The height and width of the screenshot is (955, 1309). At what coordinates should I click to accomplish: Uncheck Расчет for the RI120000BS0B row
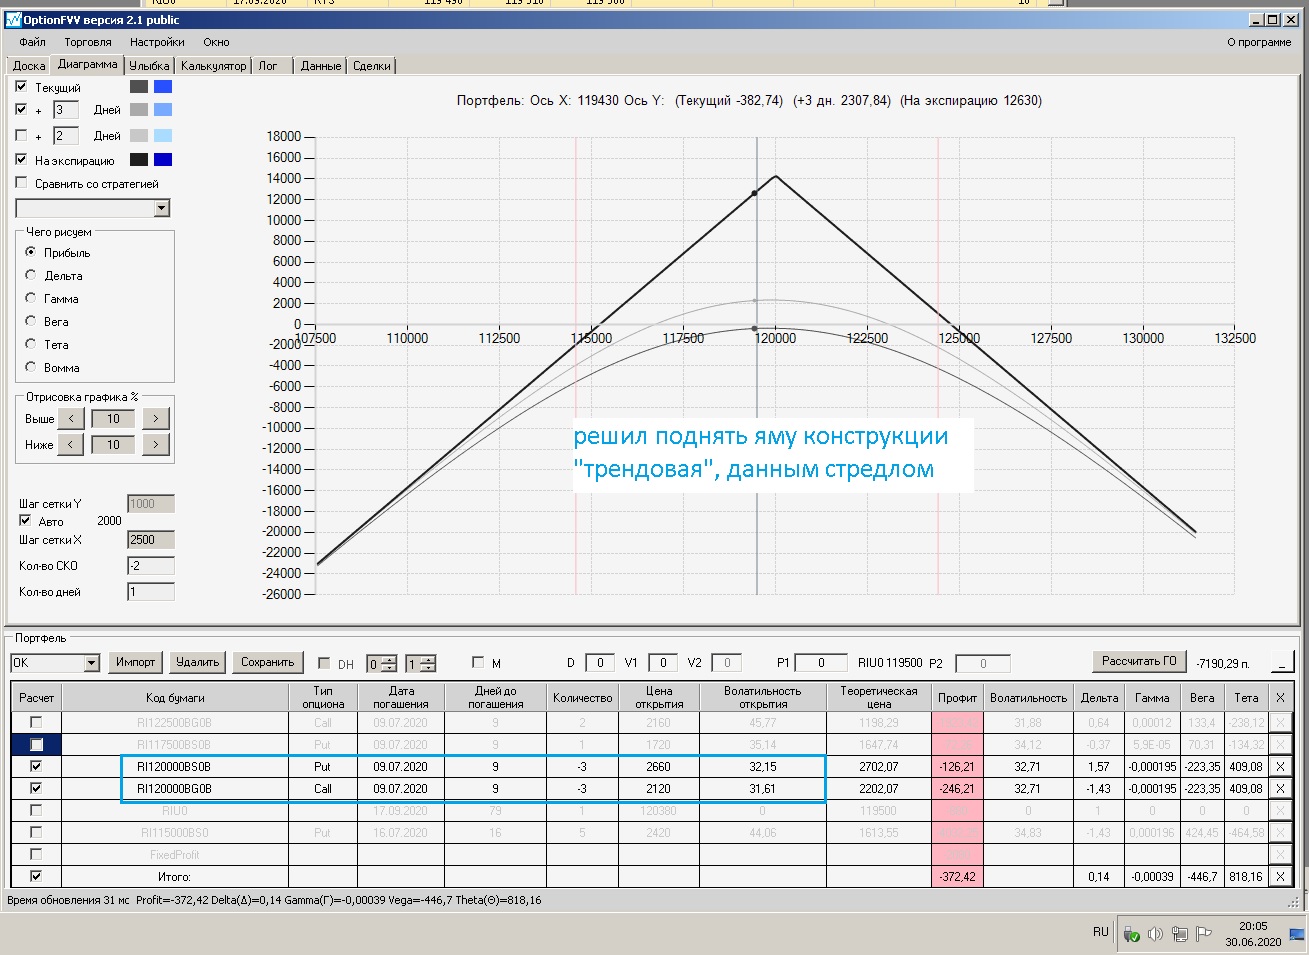pyautogui.click(x=36, y=767)
